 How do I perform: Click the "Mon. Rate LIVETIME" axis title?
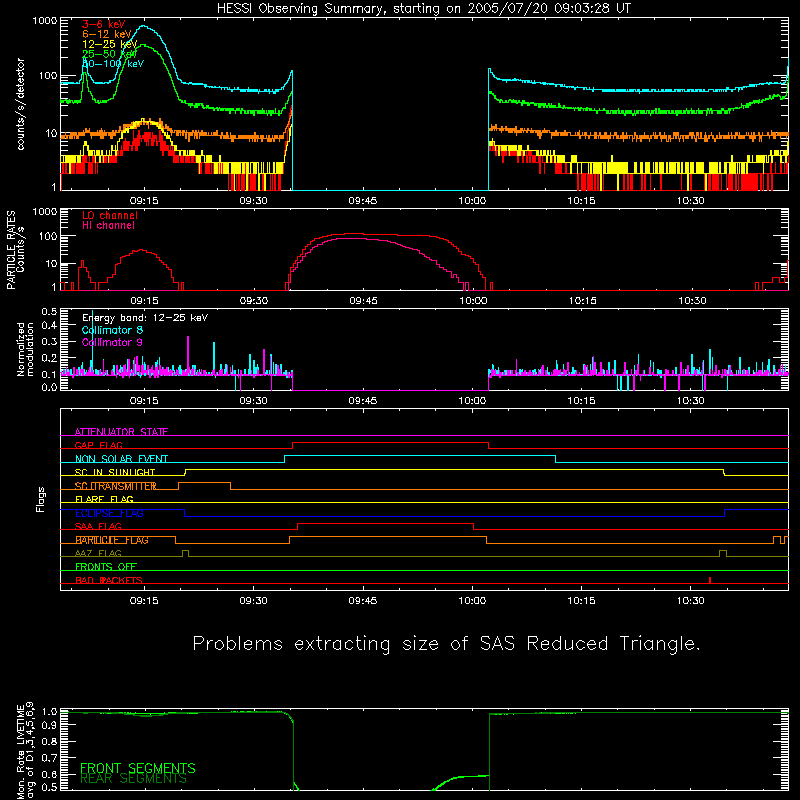tap(20, 751)
